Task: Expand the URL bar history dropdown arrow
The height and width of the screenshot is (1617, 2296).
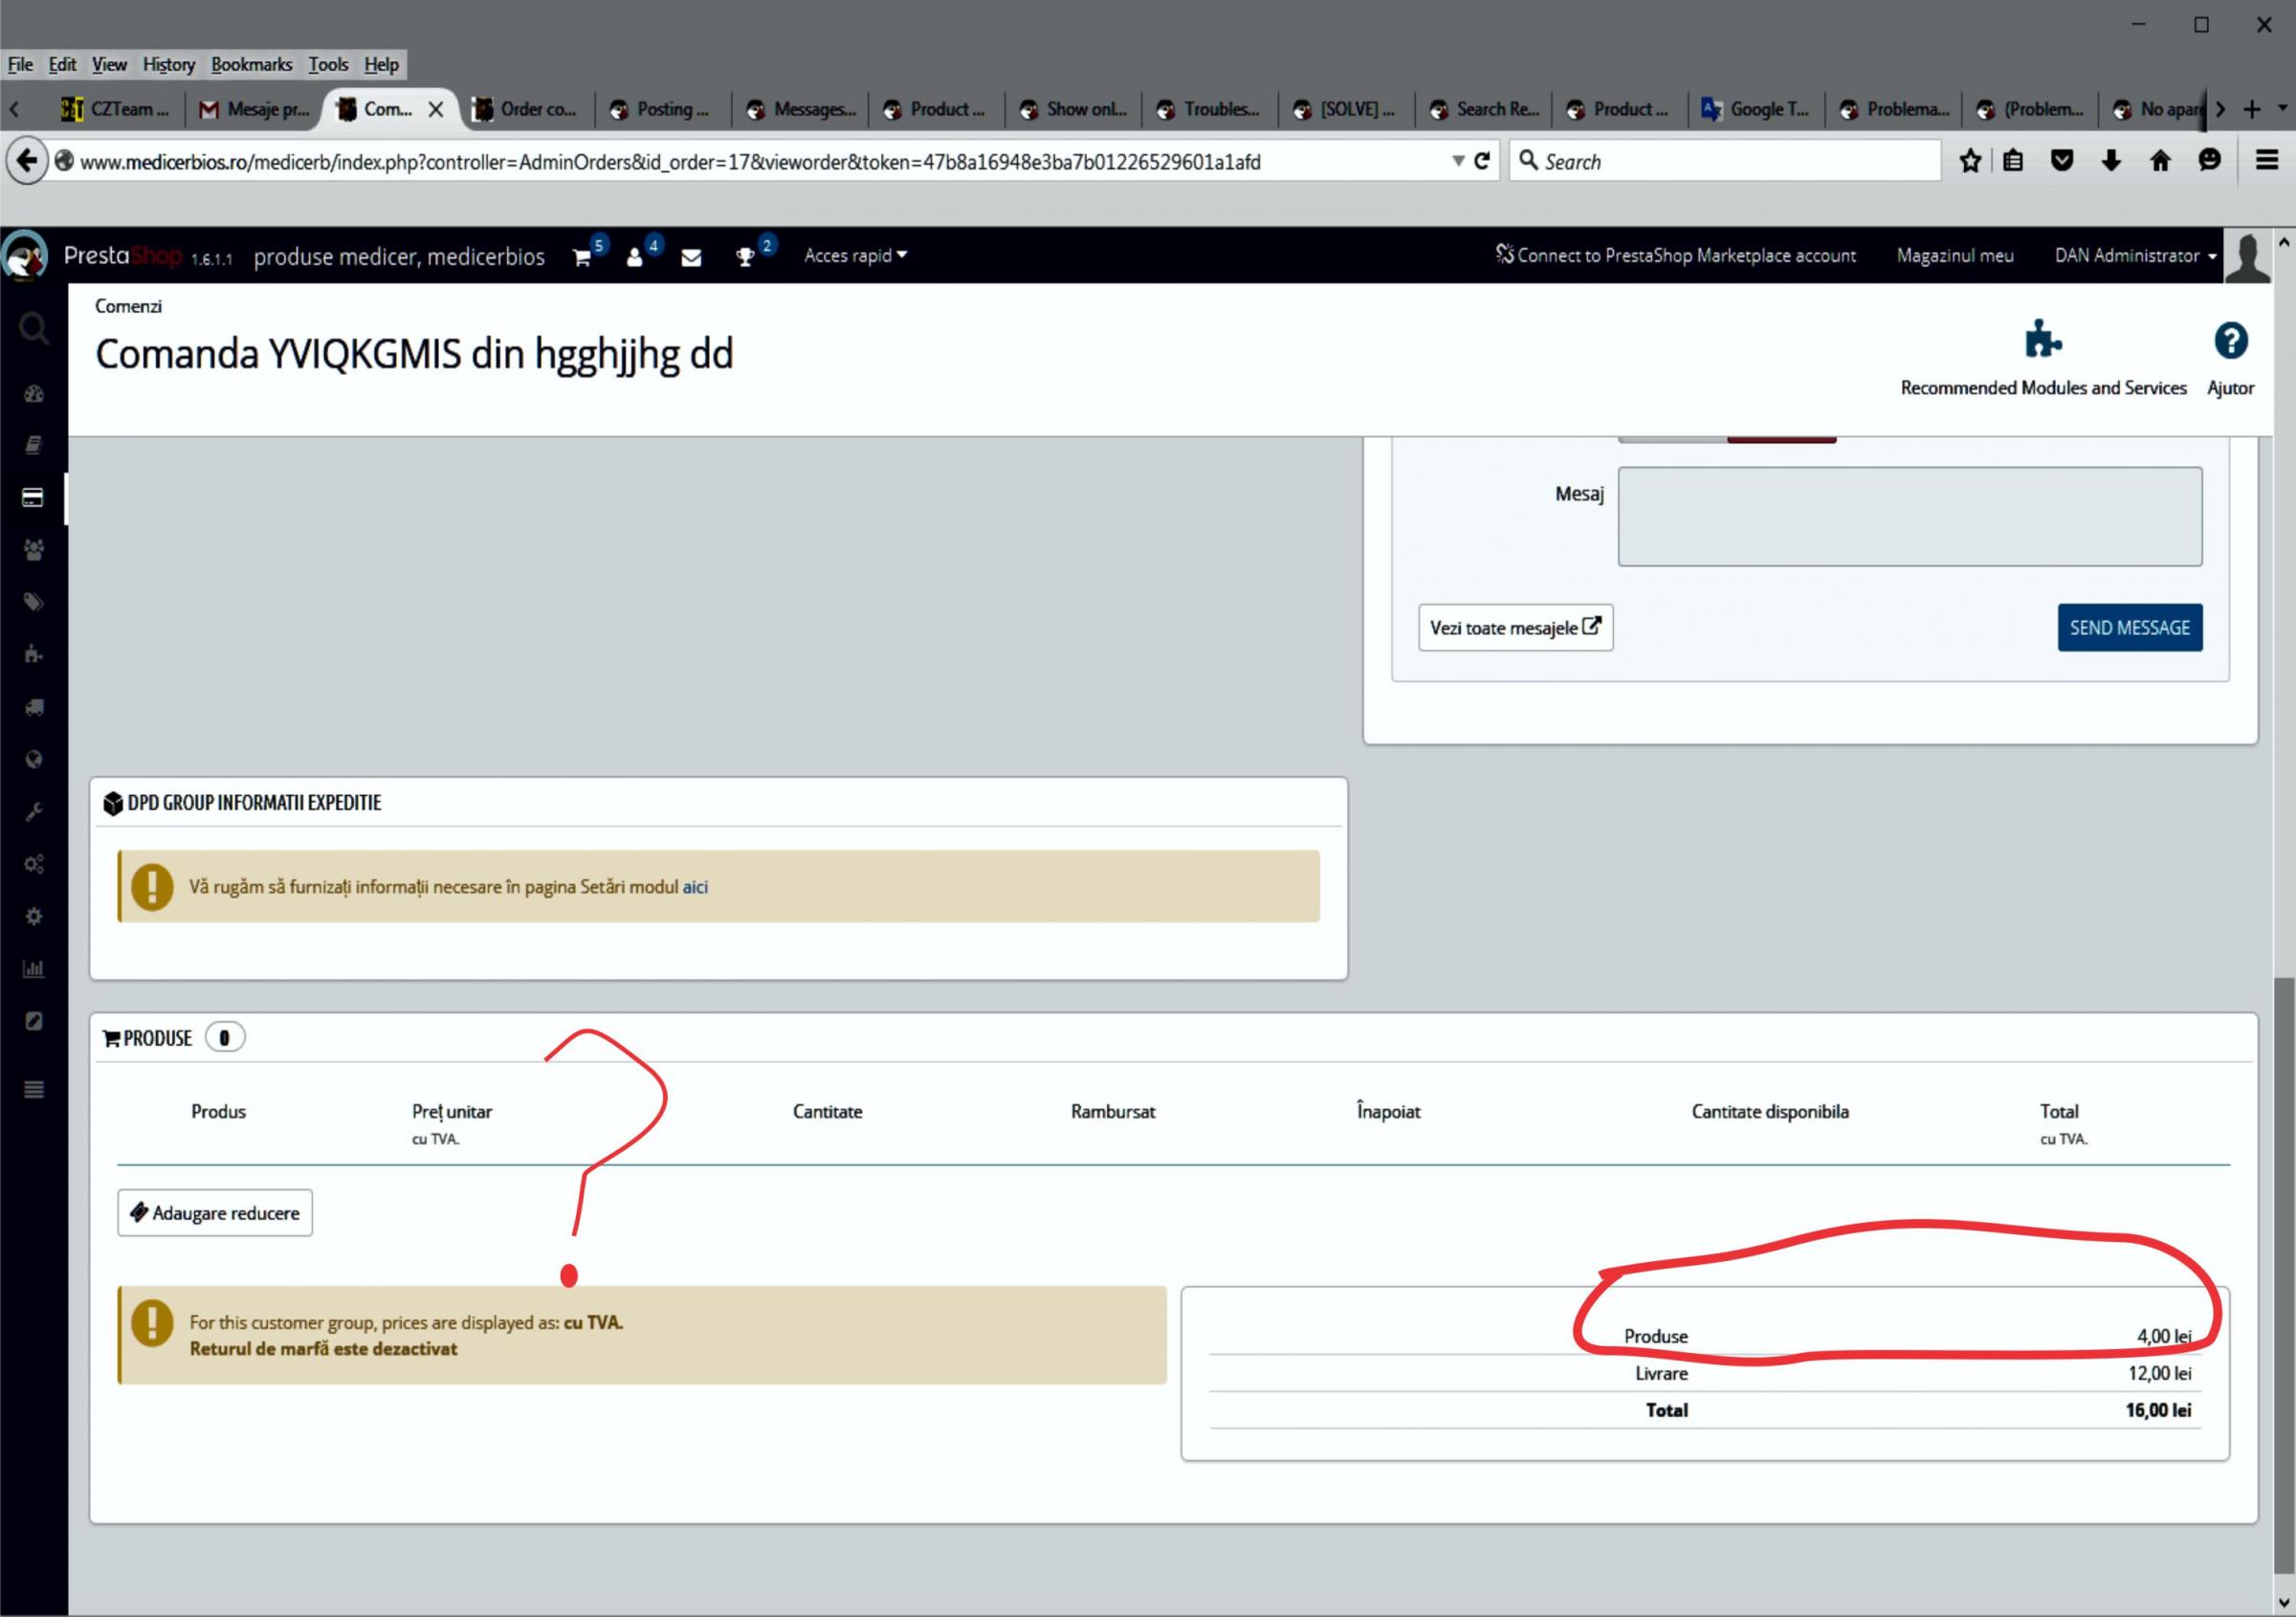Action: (x=1458, y=161)
